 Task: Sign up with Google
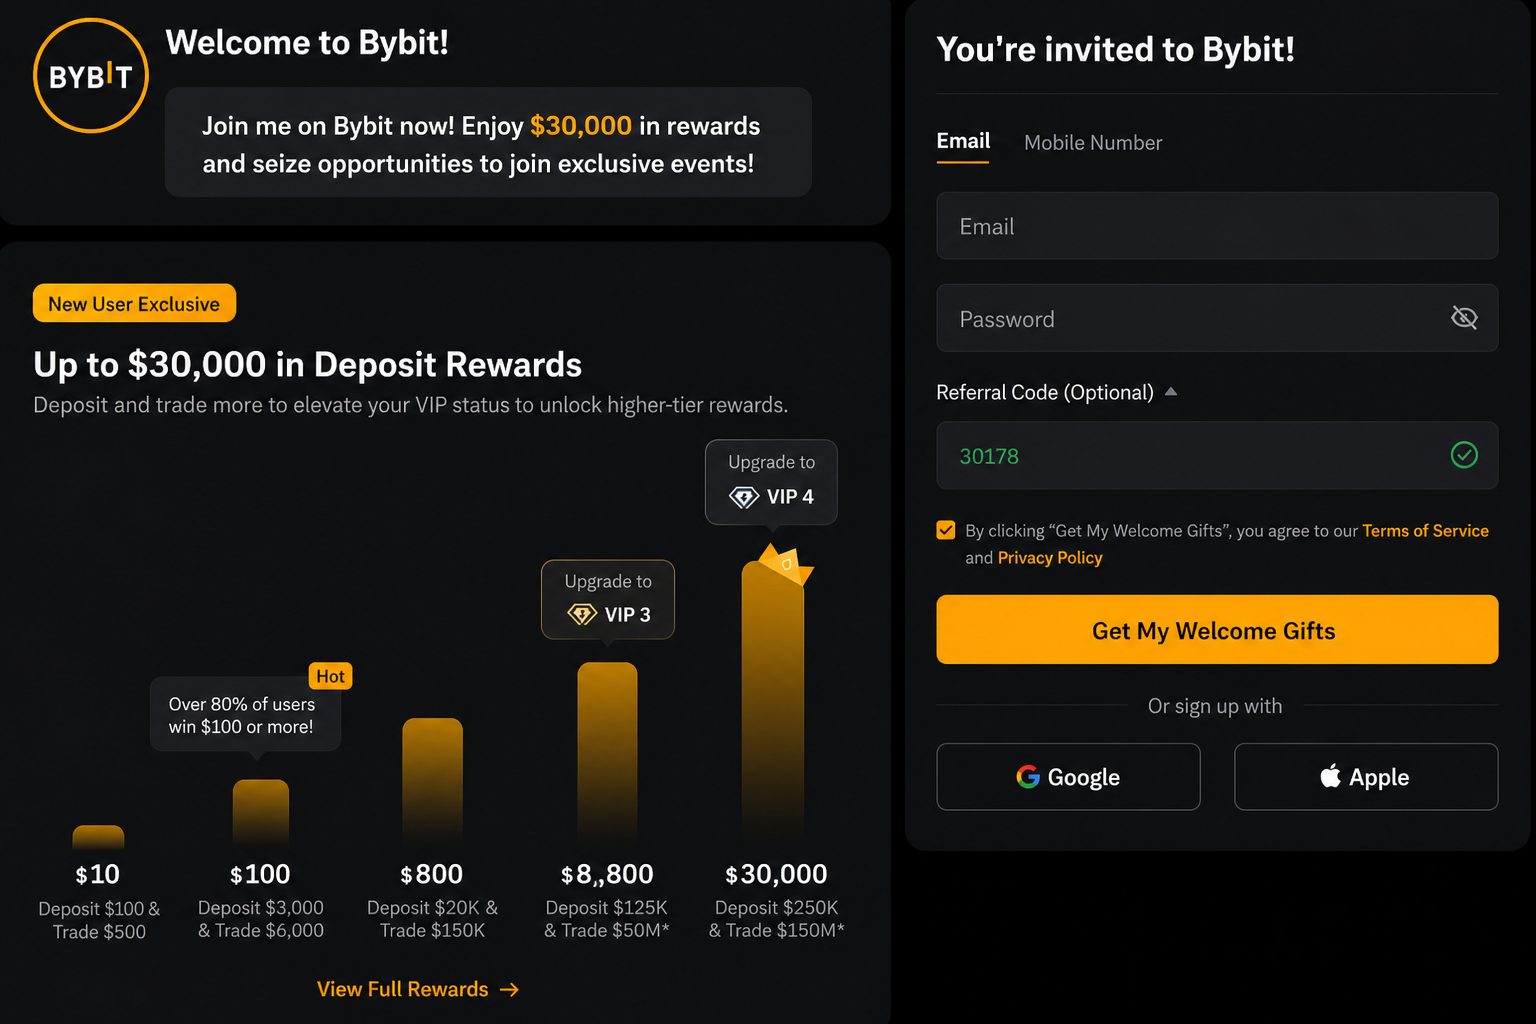point(1068,777)
